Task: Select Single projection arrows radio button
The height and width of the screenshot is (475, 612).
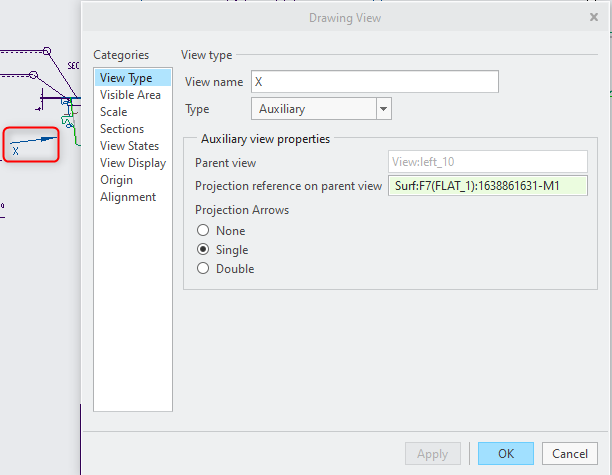Action: [x=203, y=250]
